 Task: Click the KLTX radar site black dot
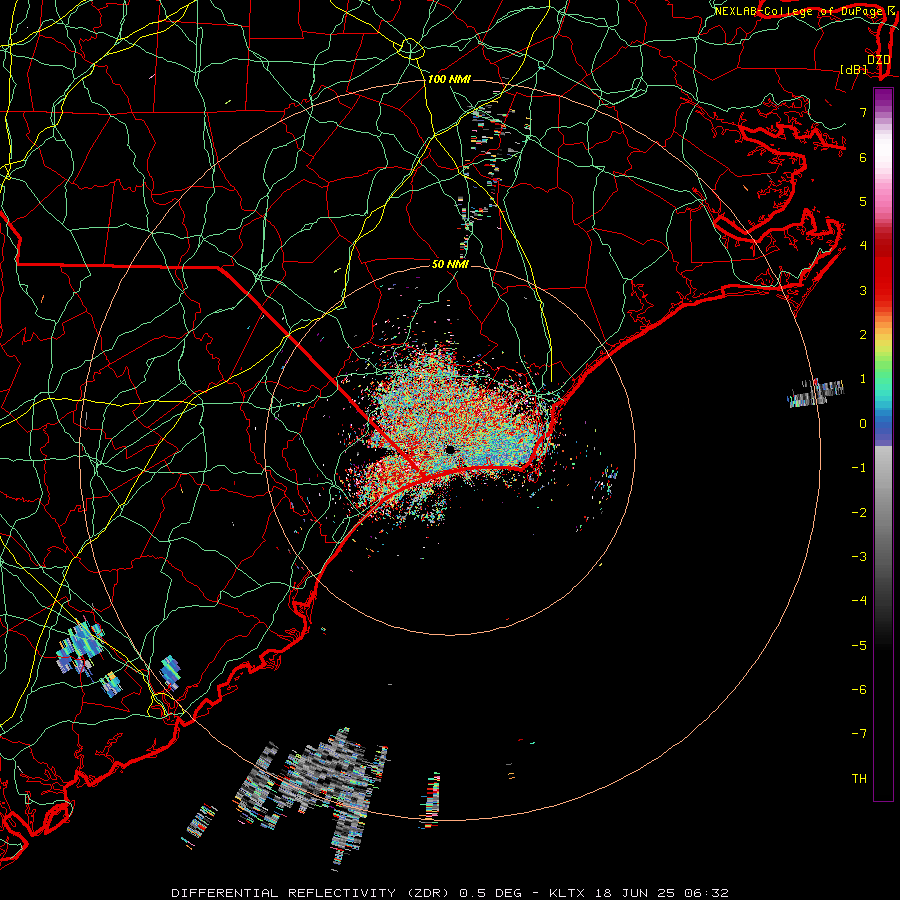coord(450,449)
